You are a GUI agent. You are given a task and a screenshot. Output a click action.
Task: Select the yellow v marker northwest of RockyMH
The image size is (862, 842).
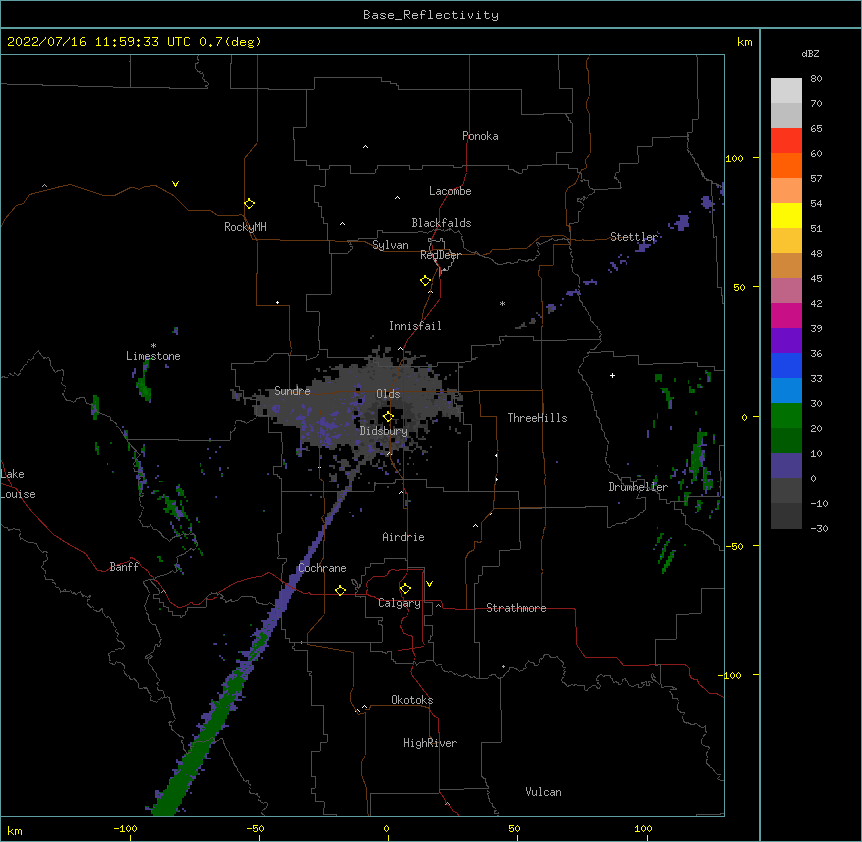175,184
